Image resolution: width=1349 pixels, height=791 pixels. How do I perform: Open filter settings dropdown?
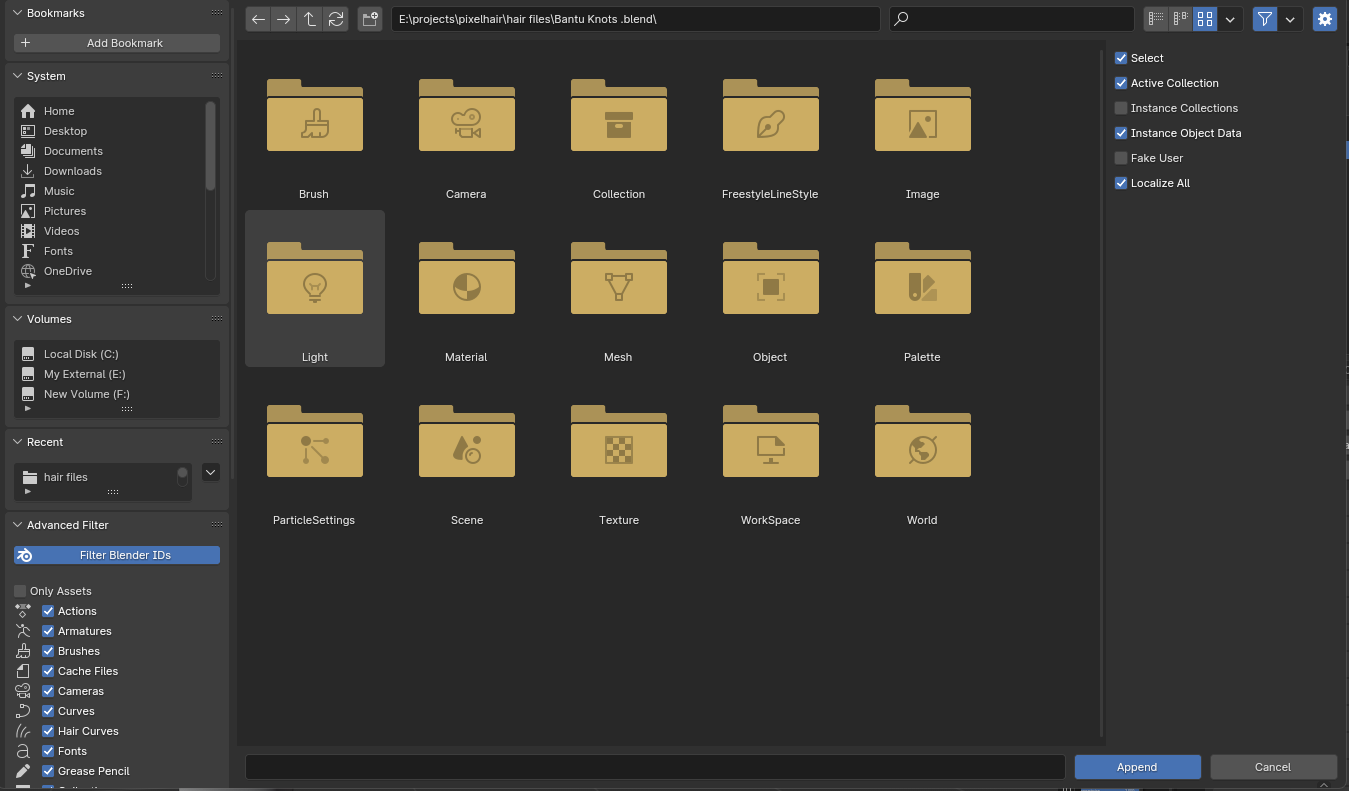pos(1290,19)
